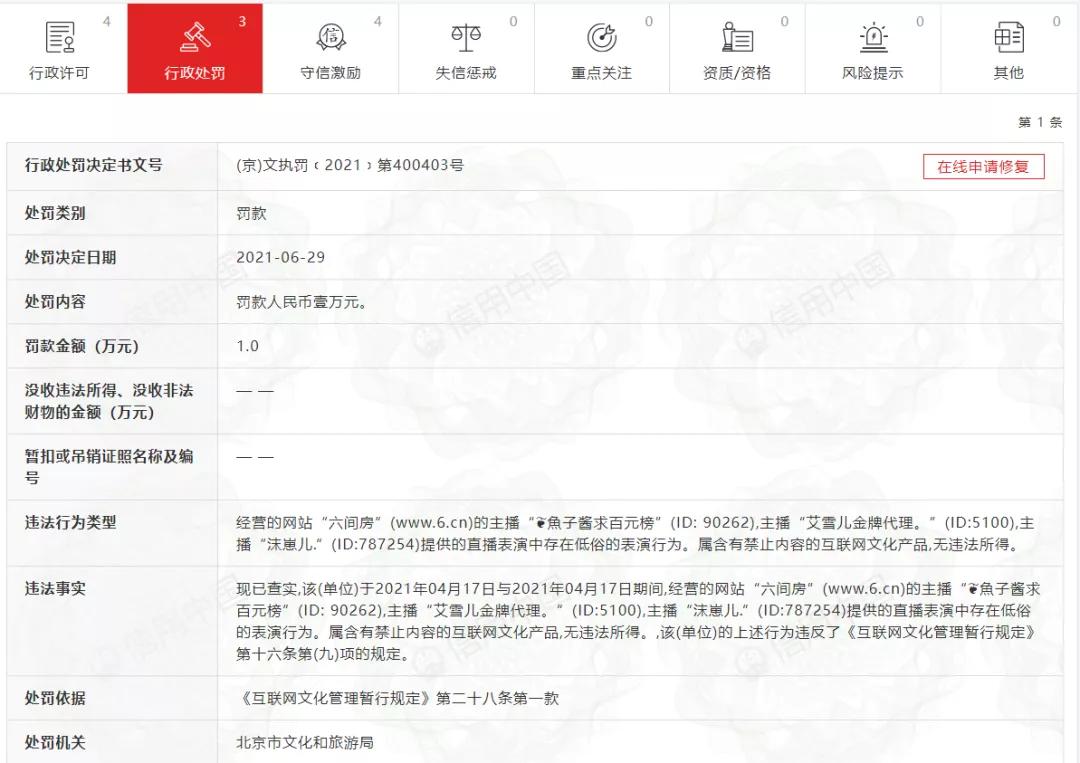Open the 失信惩戒 scales icon
Viewport: 1080px width, 763px height.
tap(466, 37)
